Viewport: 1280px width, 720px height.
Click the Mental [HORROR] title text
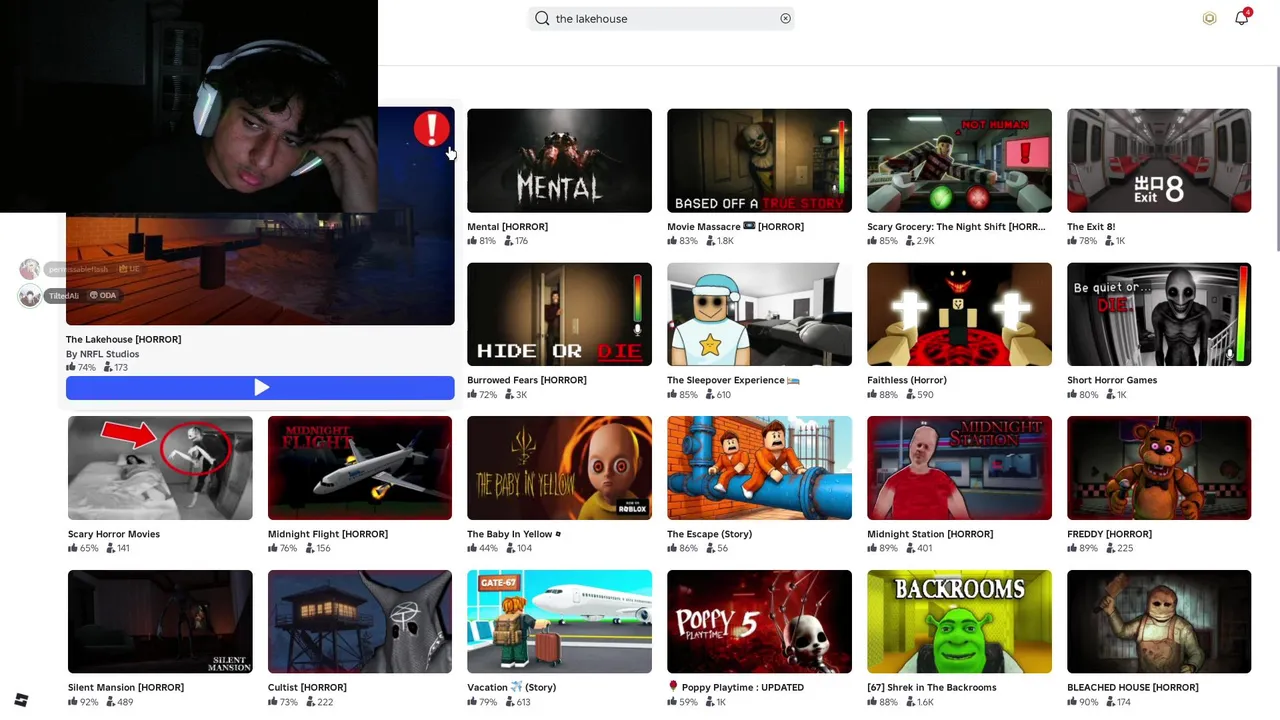click(507, 227)
